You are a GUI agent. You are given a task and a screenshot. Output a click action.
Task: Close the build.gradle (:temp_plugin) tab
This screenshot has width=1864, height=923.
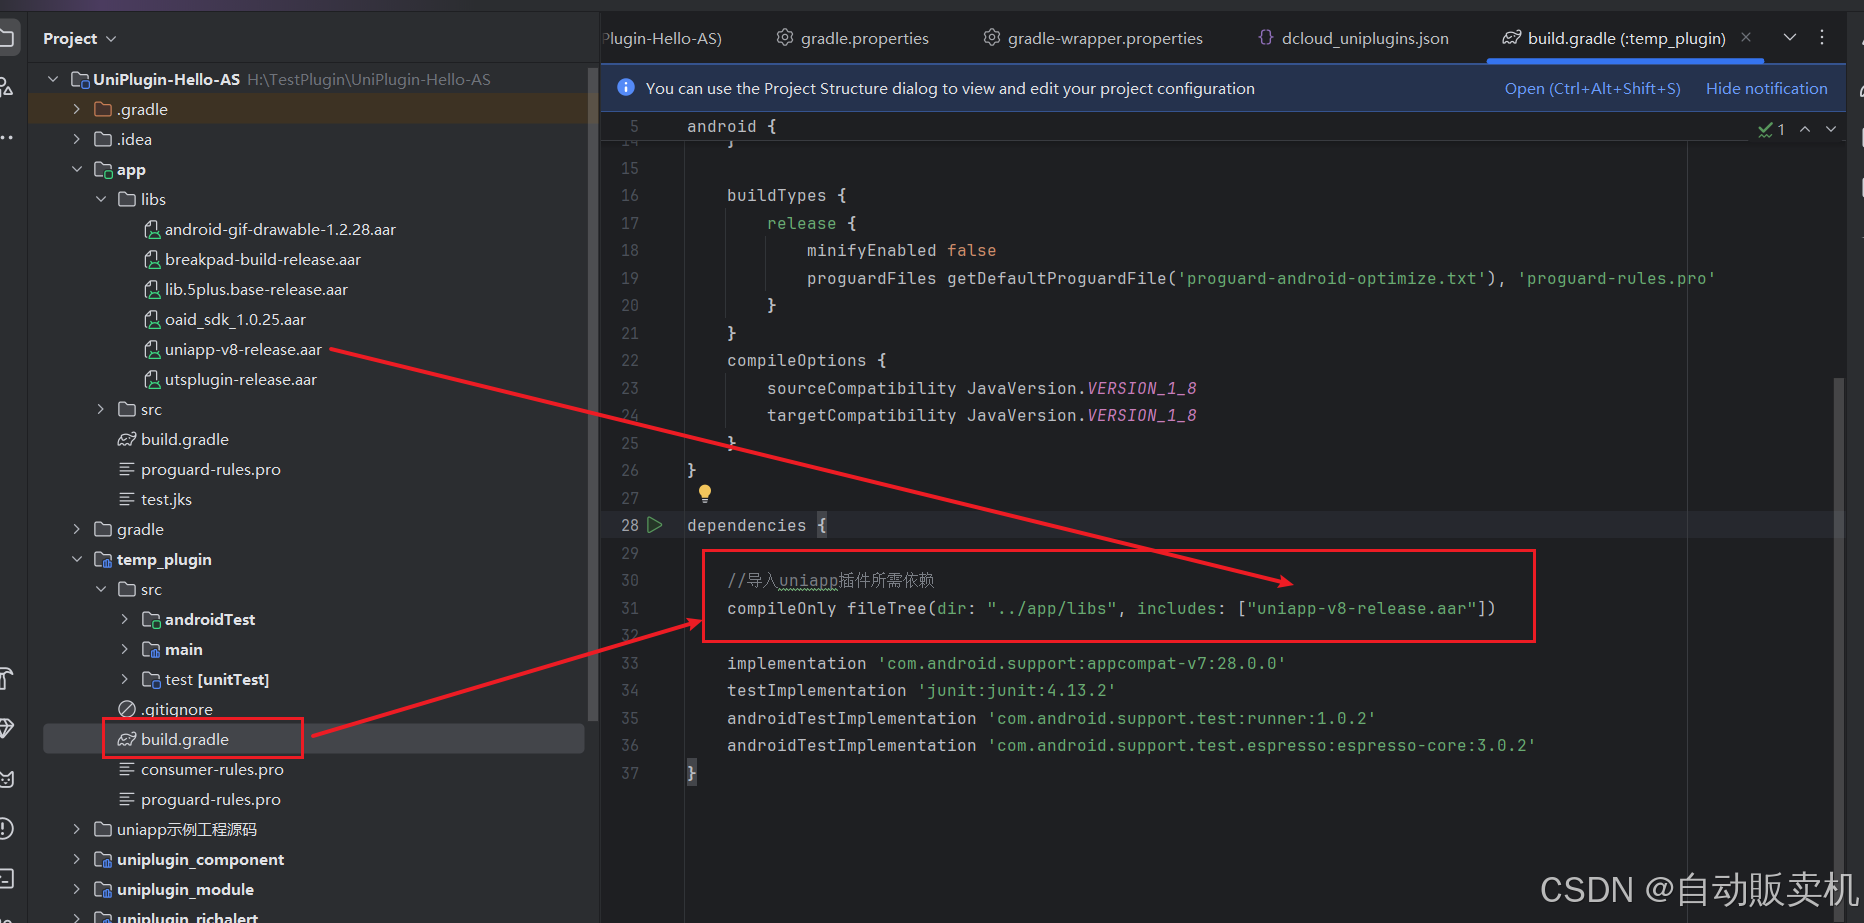click(x=1746, y=37)
